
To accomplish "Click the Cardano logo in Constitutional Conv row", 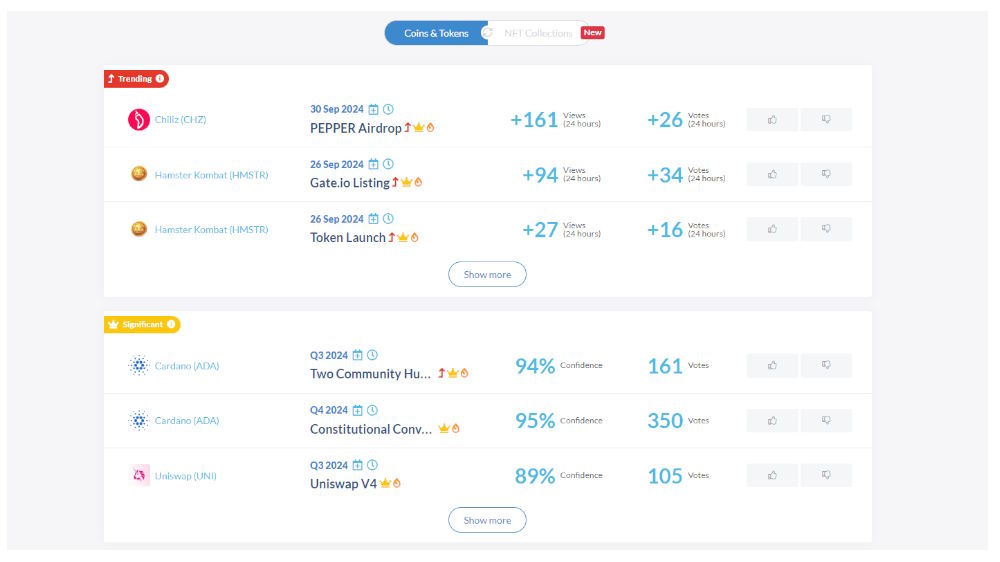I will tap(138, 420).
